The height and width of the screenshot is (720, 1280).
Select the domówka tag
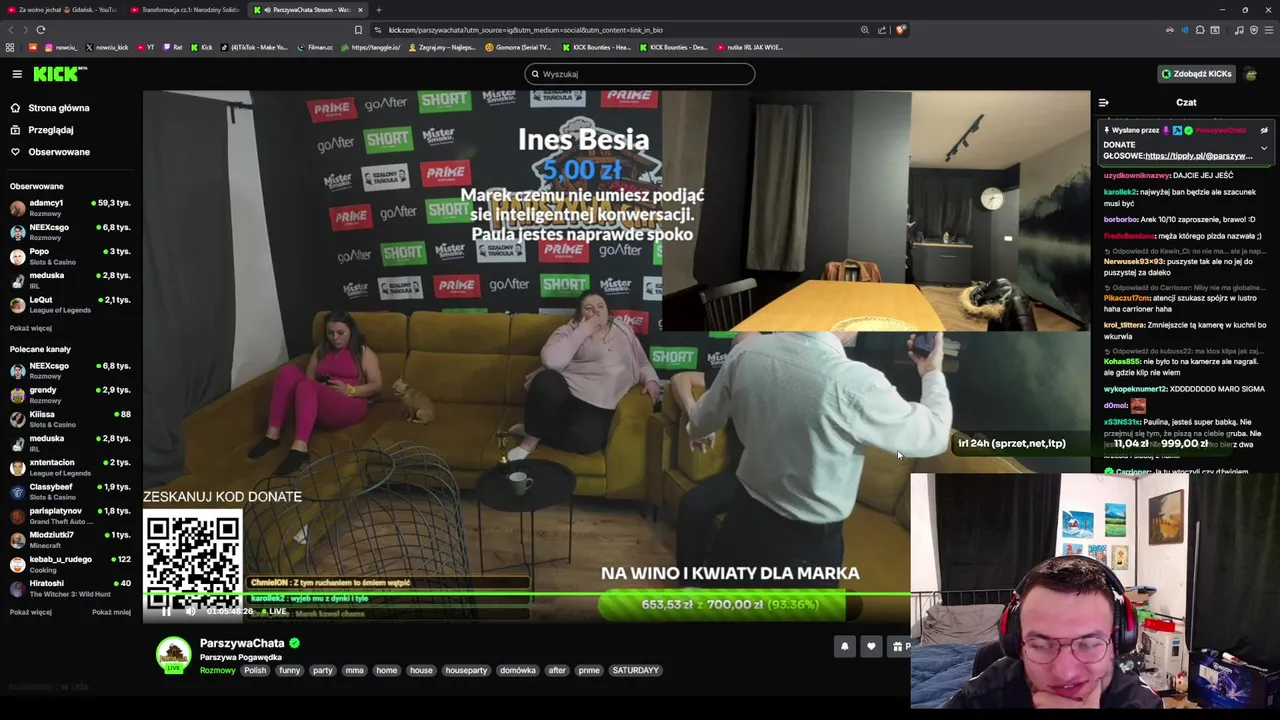(x=518, y=670)
